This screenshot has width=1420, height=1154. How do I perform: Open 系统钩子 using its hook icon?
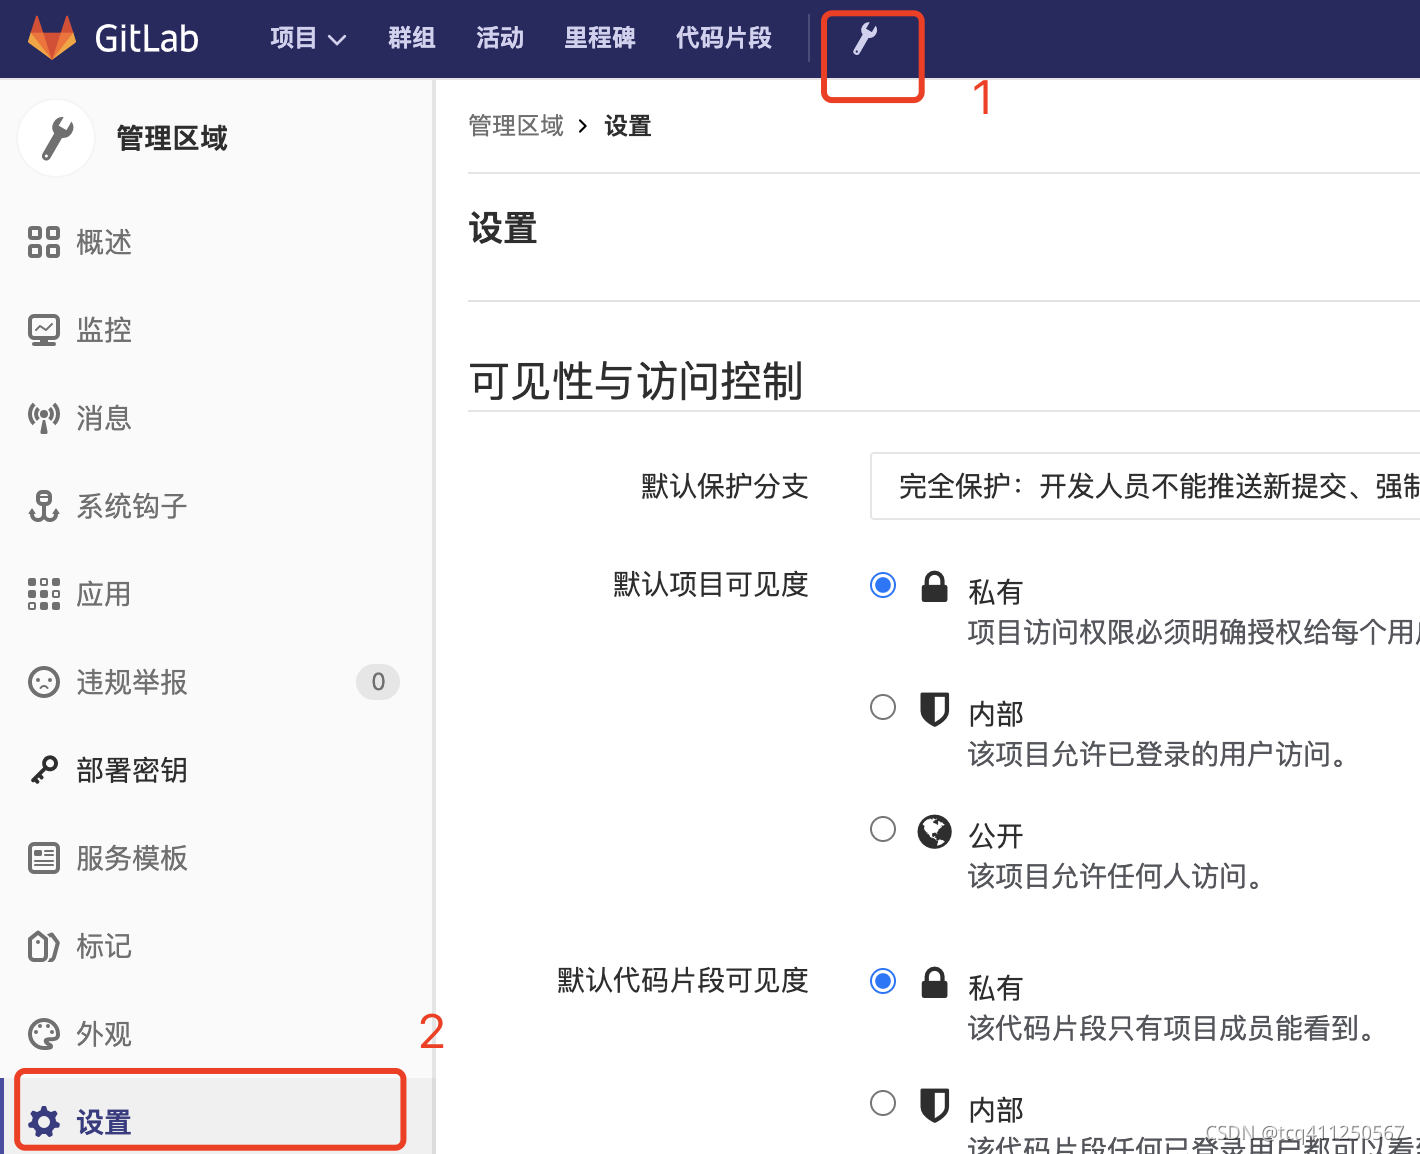[x=44, y=506]
